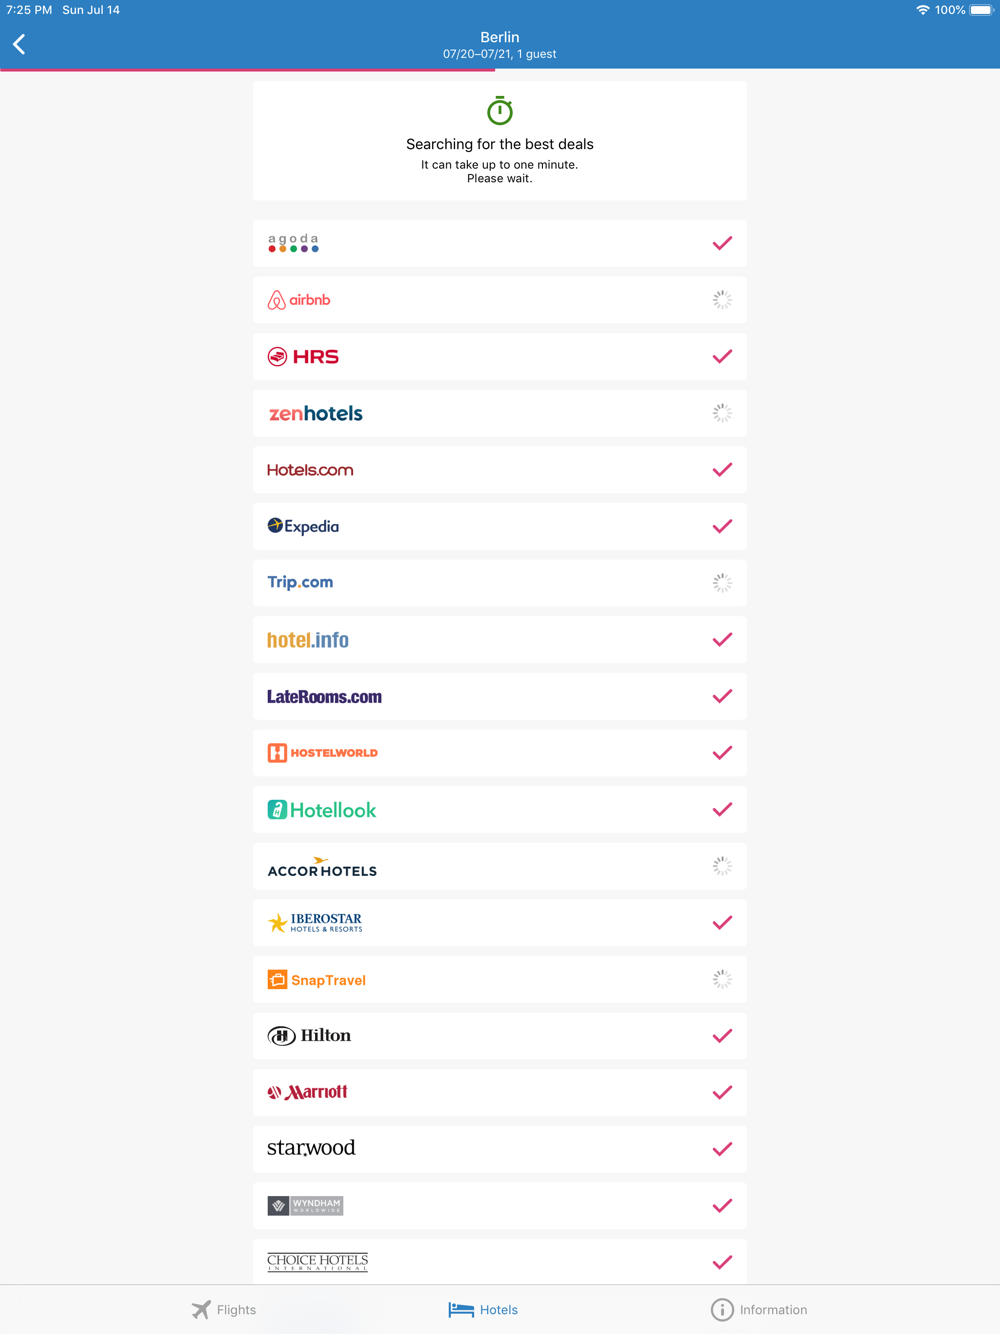Select the Hotels tab
The image size is (1000, 1334).
[483, 1310]
